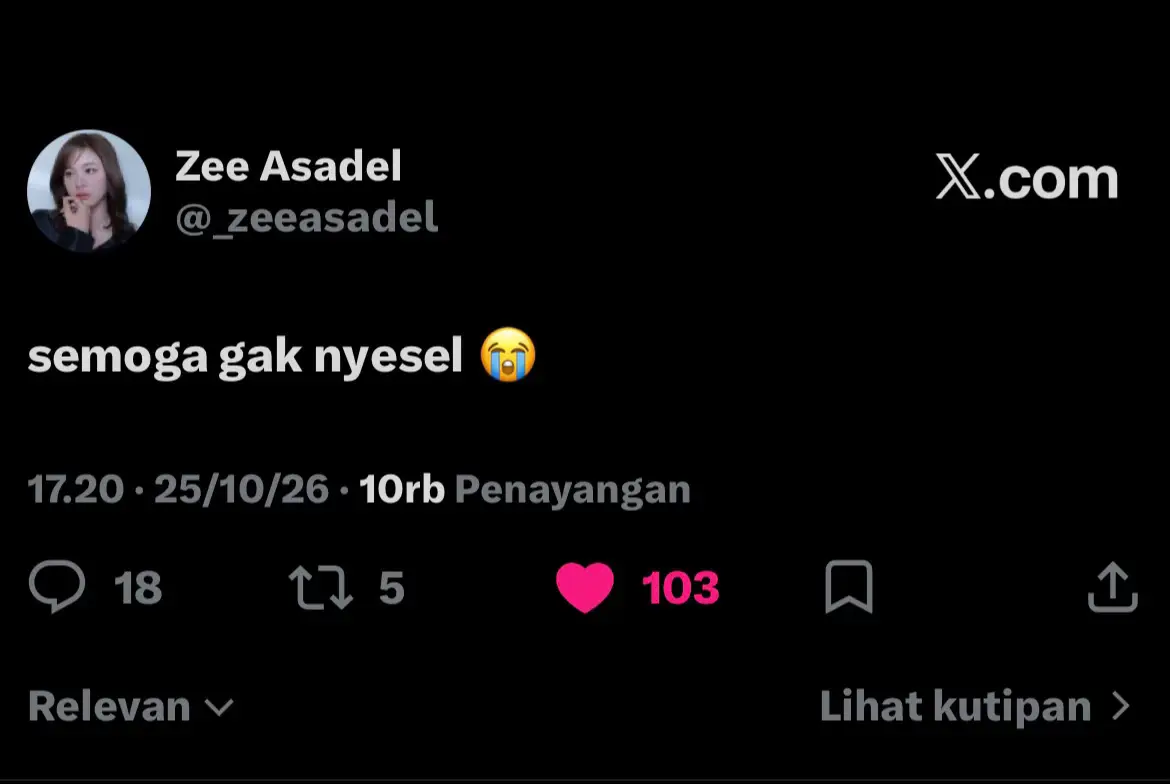Click the Zee Asadel display name
The width and height of the screenshot is (1170, 784).
pyautogui.click(x=288, y=166)
